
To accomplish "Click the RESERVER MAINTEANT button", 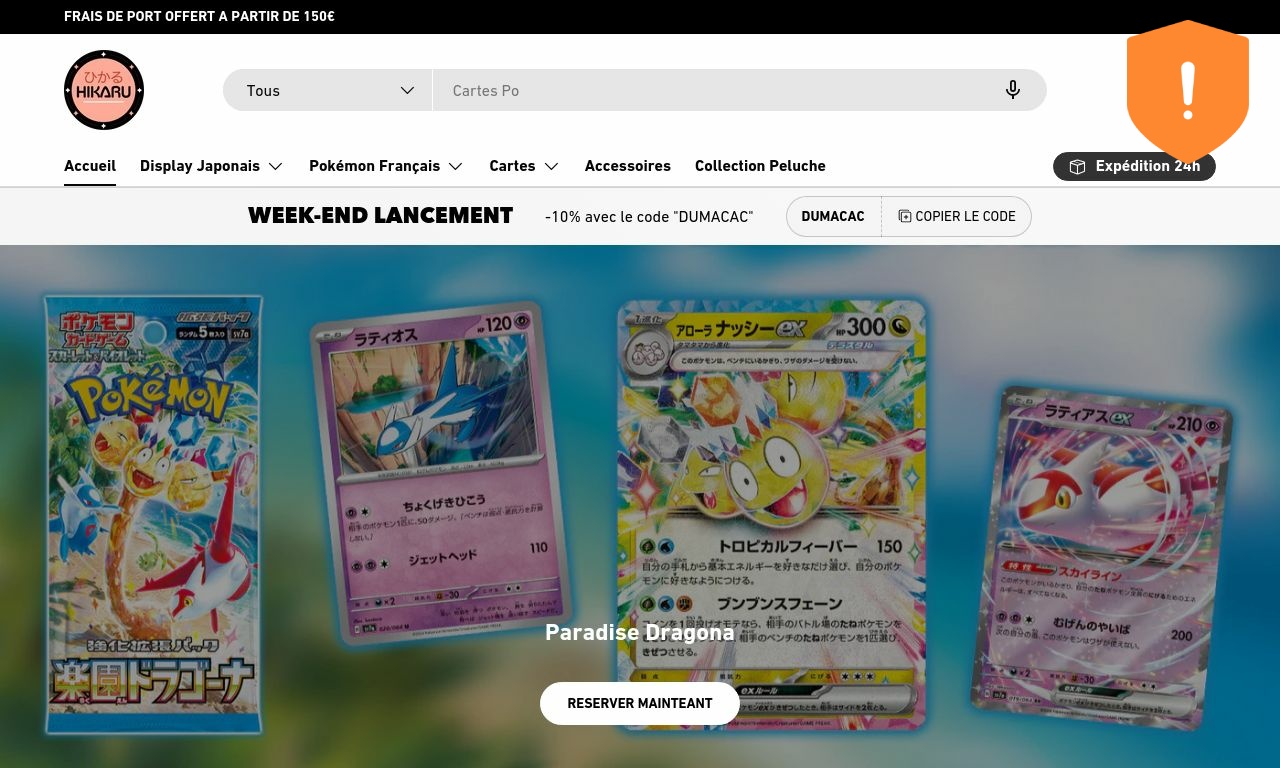I will pos(640,703).
